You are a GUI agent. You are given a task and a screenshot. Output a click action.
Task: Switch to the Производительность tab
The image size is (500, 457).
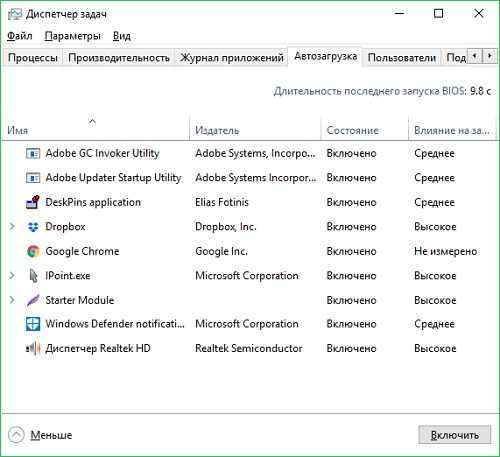119,58
